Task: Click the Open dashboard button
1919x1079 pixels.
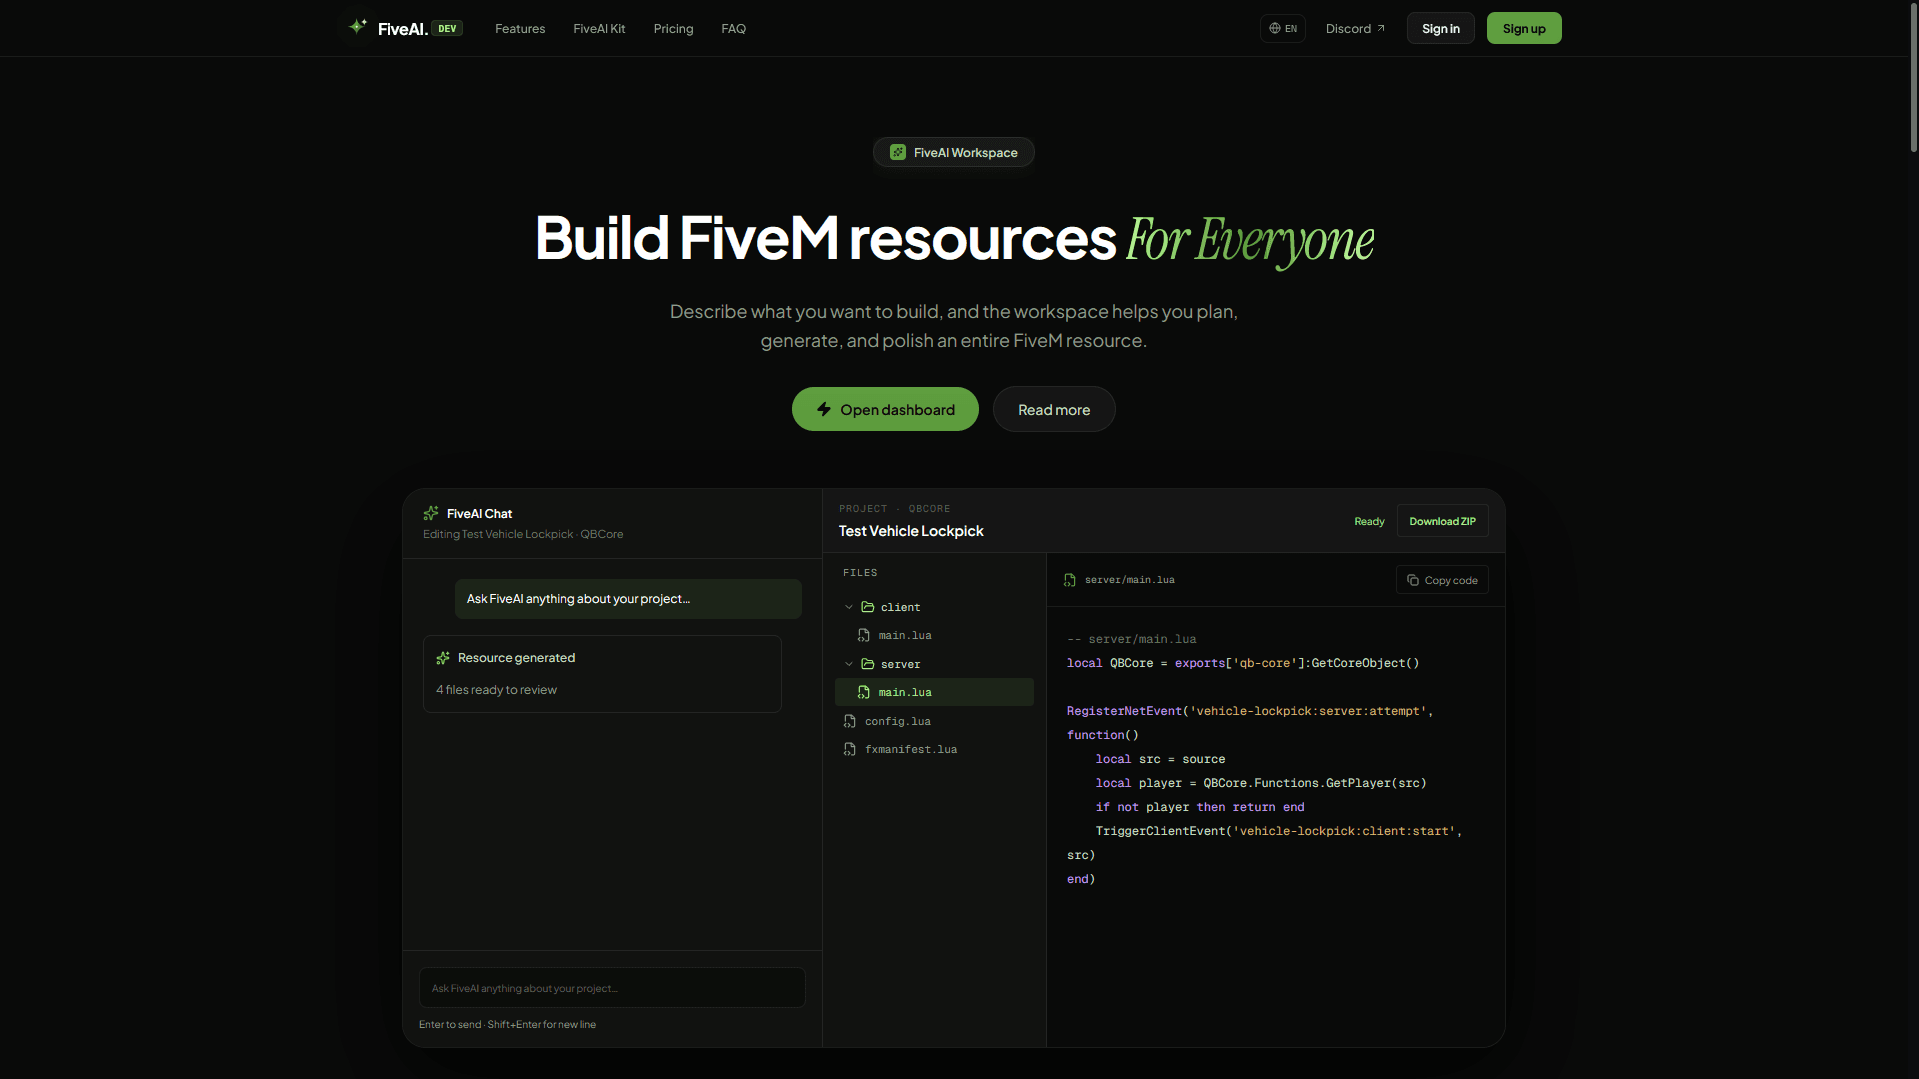Action: (x=885, y=409)
